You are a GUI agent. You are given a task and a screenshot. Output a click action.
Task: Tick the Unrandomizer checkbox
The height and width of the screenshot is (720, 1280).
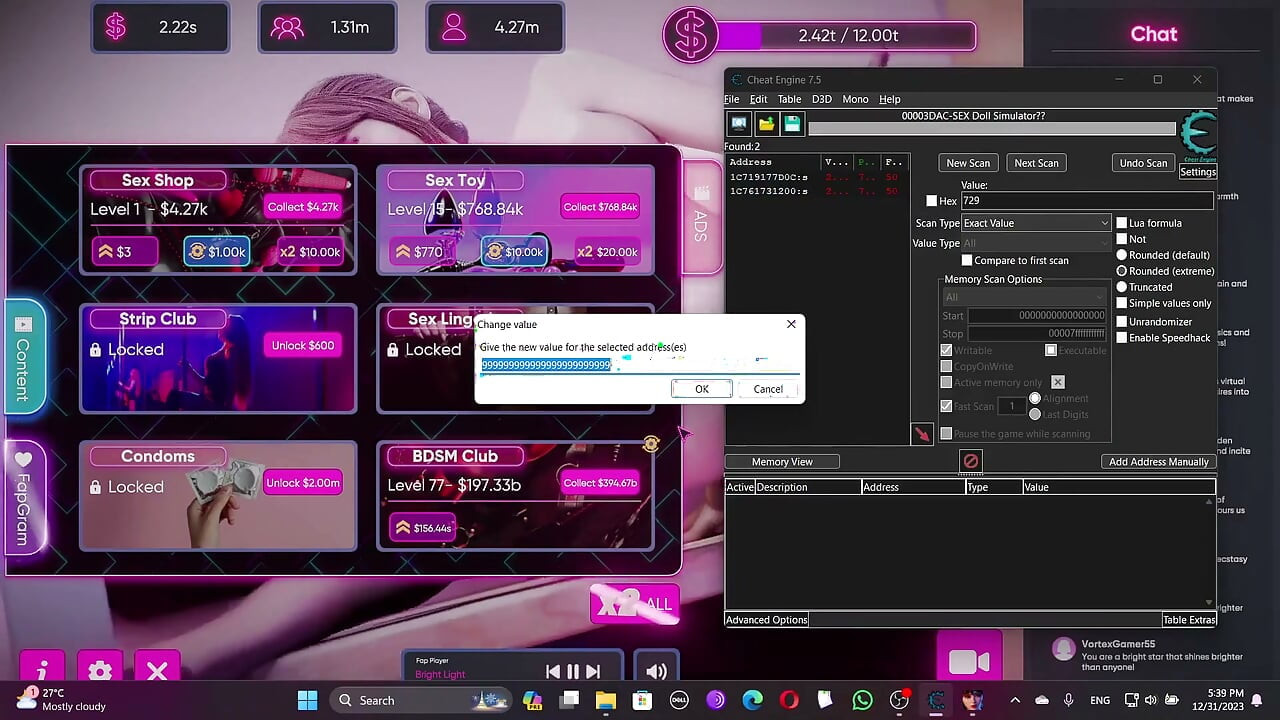[1122, 322]
